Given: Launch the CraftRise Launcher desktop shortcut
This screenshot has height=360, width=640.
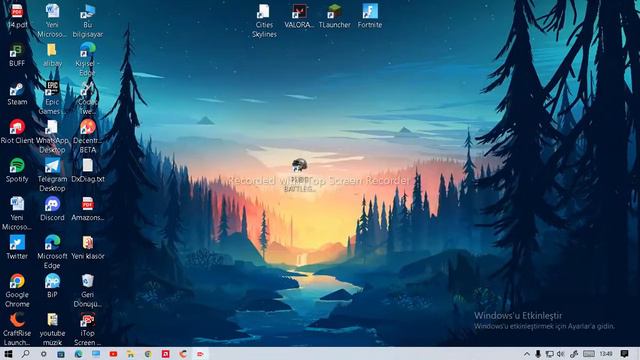Looking at the screenshot, I should point(17,329).
